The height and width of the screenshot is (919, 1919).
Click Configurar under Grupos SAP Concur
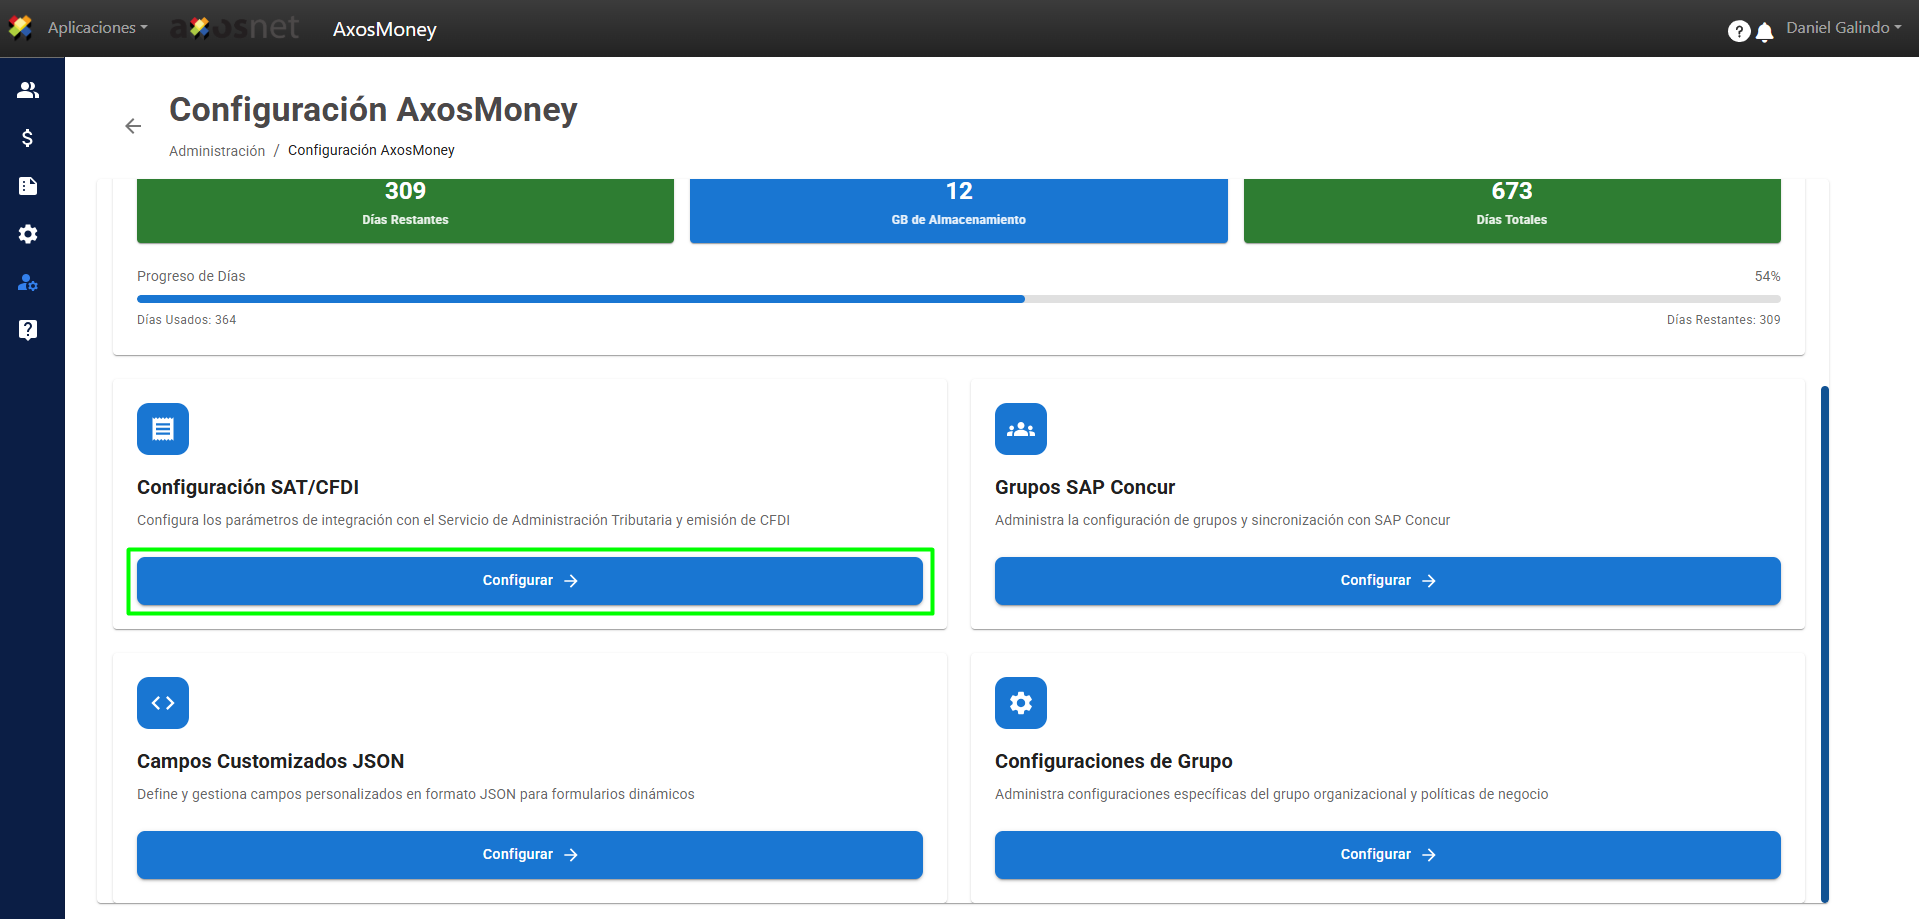(x=1387, y=581)
